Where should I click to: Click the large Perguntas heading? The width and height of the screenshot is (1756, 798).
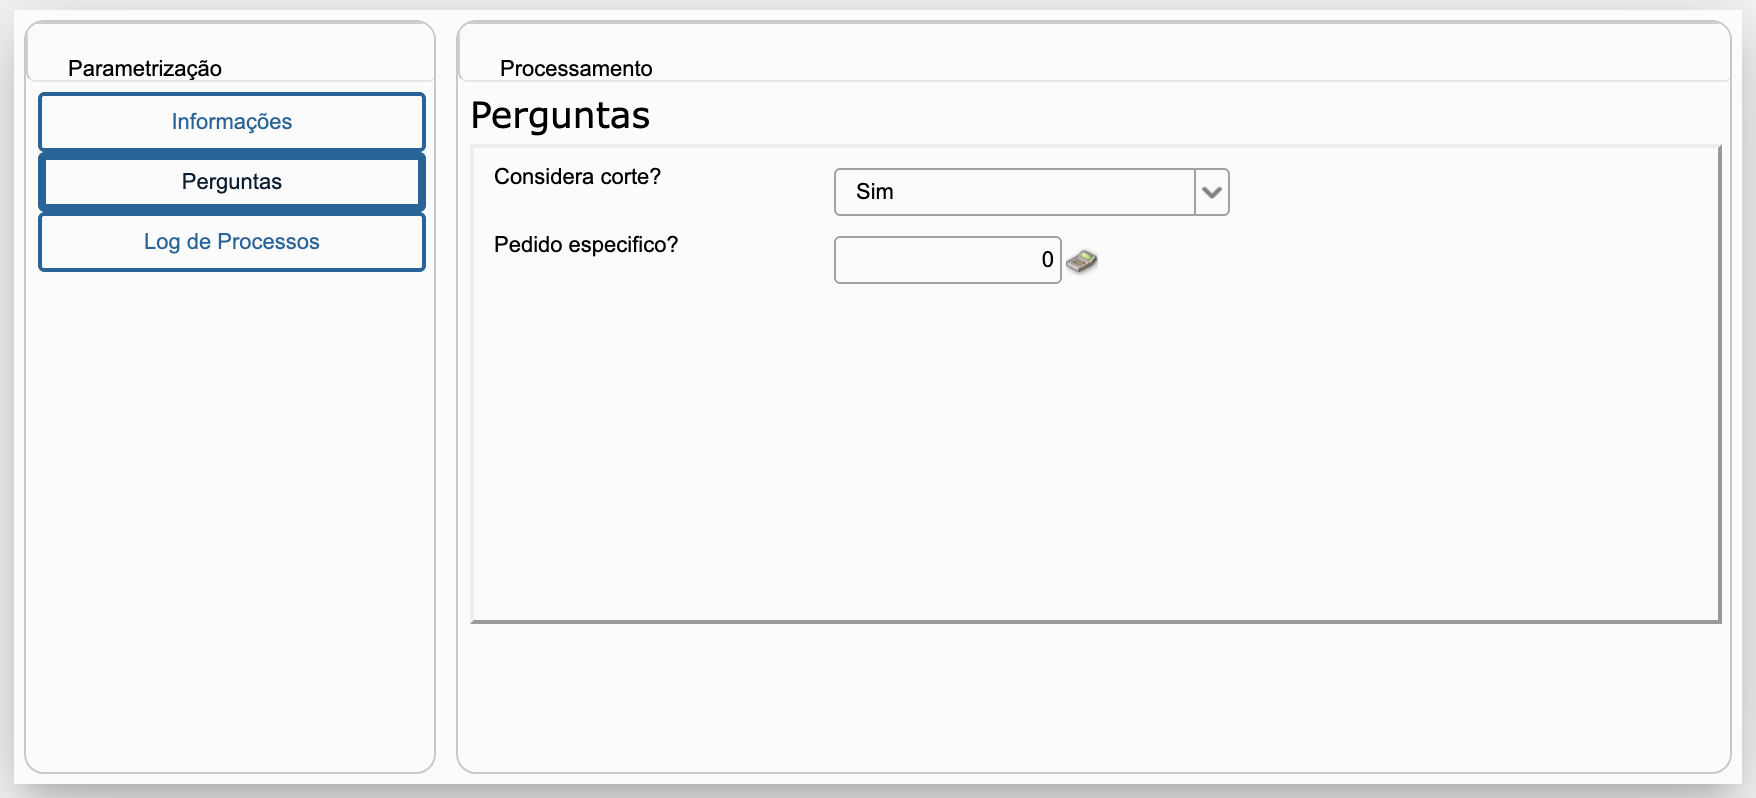[x=560, y=116]
